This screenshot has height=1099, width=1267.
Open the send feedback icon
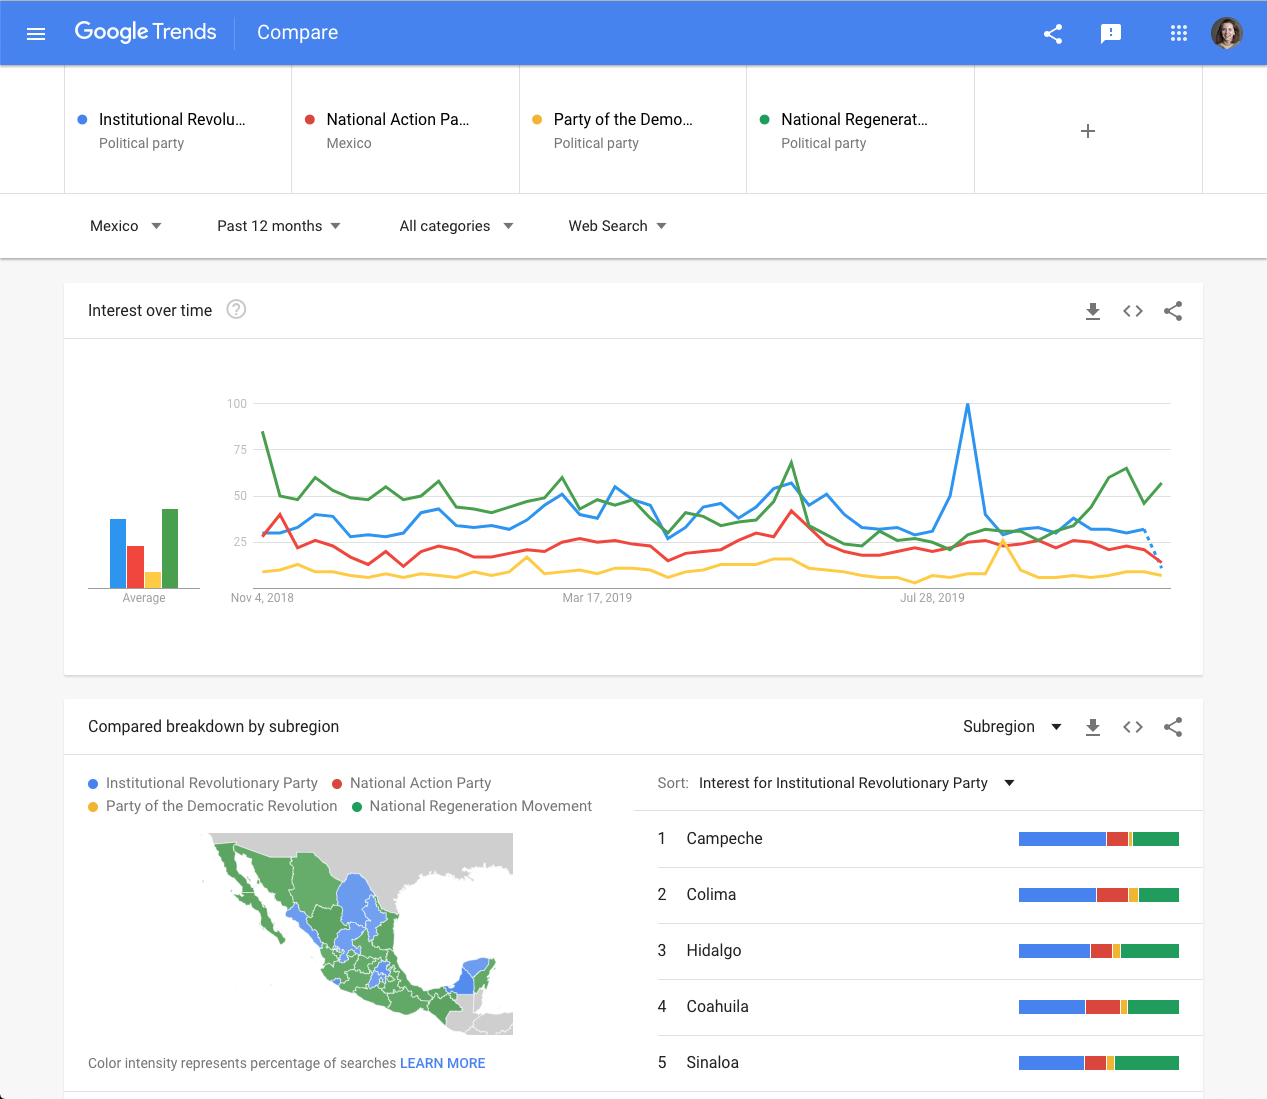pos(1110,34)
